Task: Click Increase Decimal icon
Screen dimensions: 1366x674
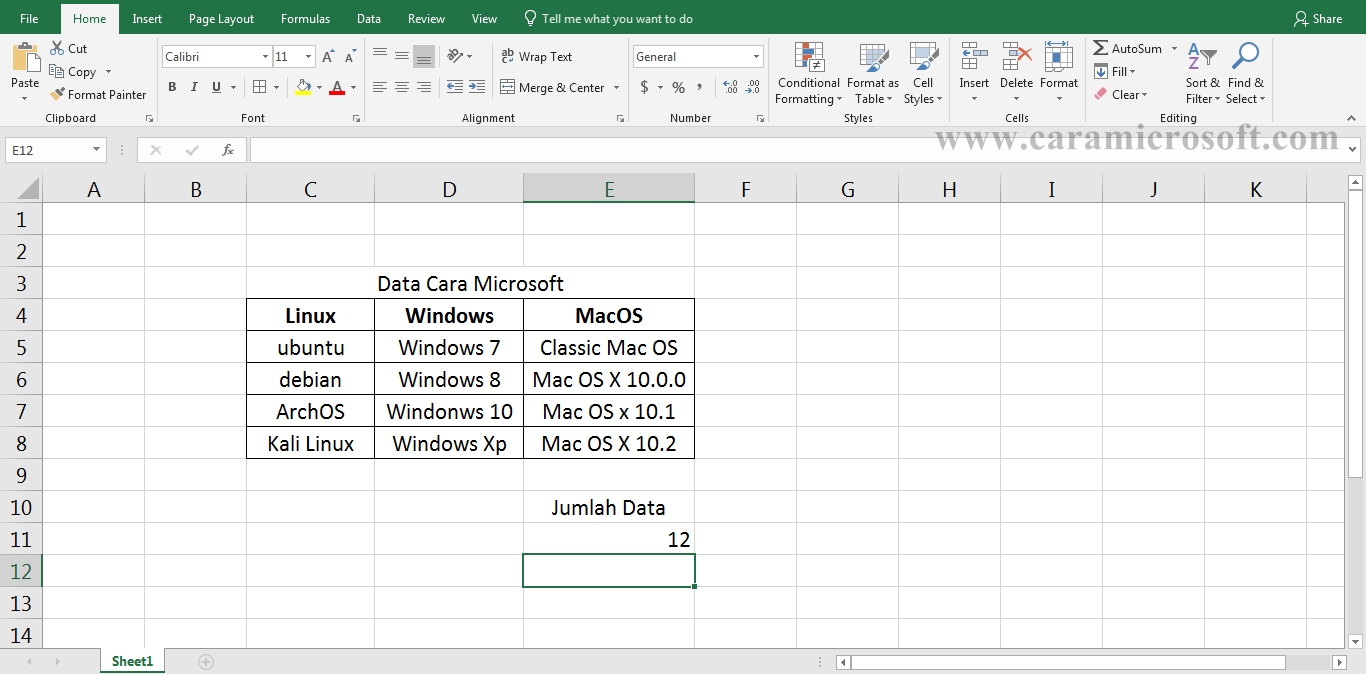Action: click(x=730, y=88)
